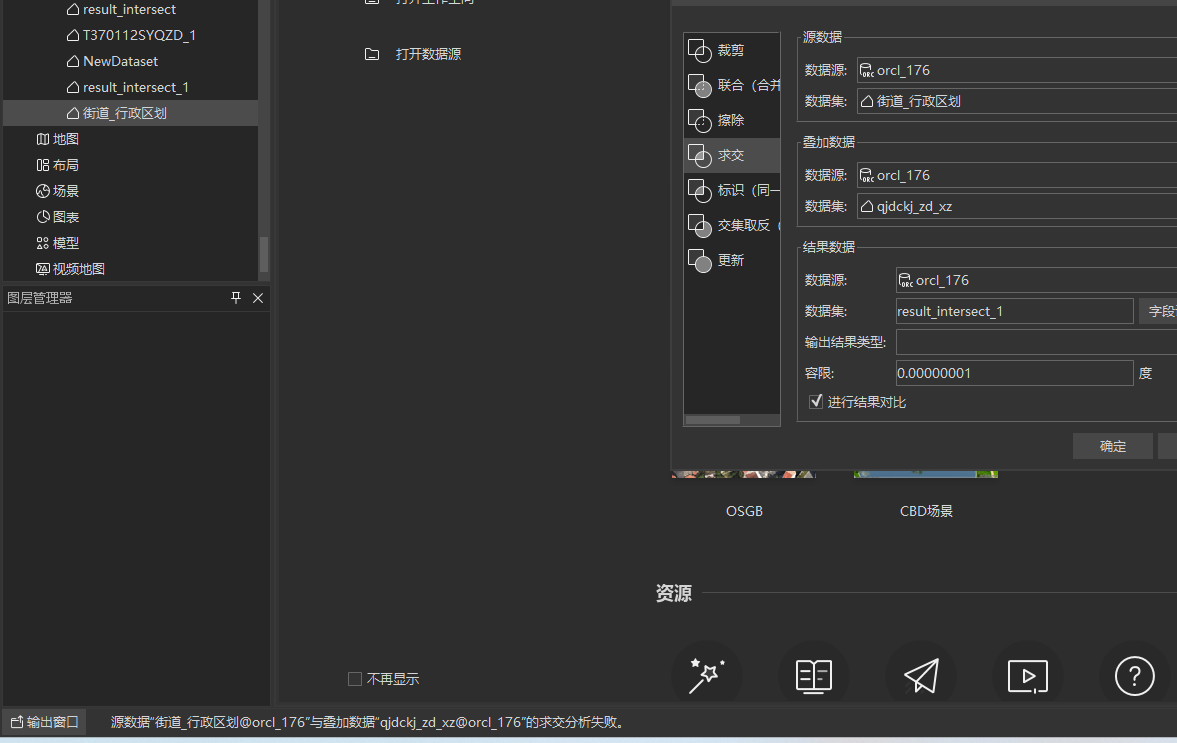Open the CBD场景 sample thumbnail
This screenshot has height=743, width=1177.
(926, 474)
